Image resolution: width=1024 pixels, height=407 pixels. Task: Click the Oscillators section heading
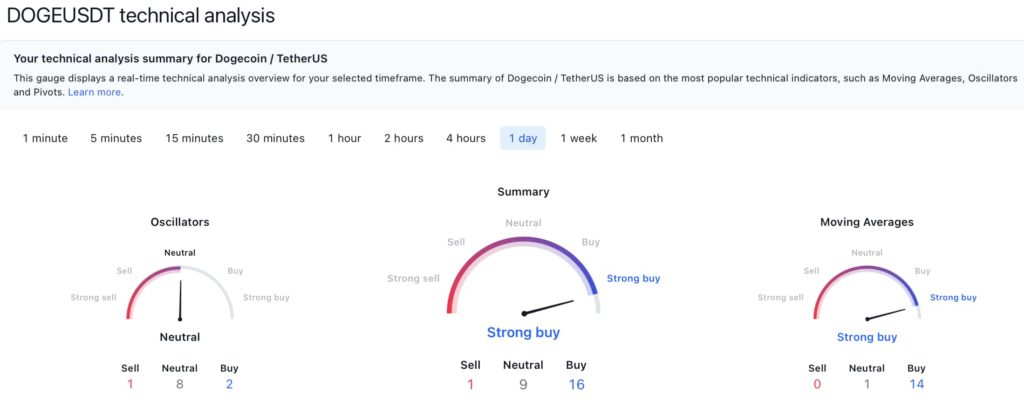[180, 222]
